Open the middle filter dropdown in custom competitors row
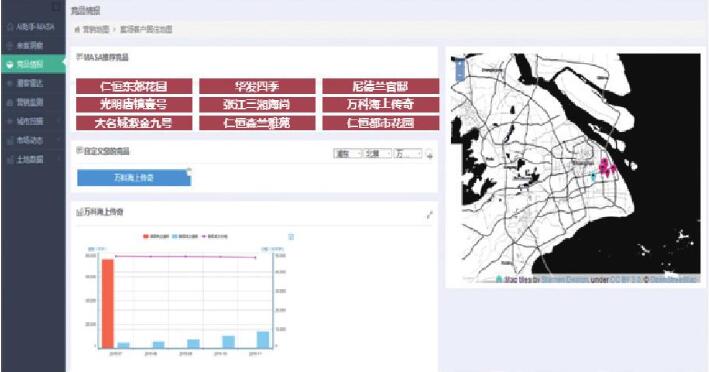709x372 pixels. tap(378, 154)
